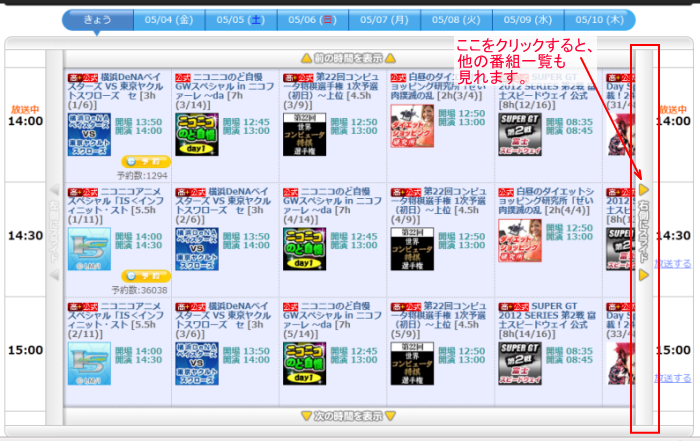
Task: Select the きょう (today) tab
Action: (98, 19)
